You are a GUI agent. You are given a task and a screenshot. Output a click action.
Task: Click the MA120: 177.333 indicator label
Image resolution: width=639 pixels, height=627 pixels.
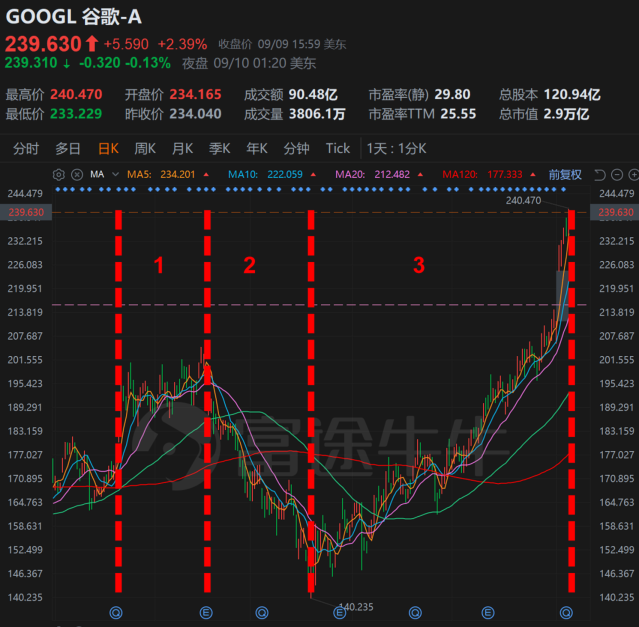483,174
